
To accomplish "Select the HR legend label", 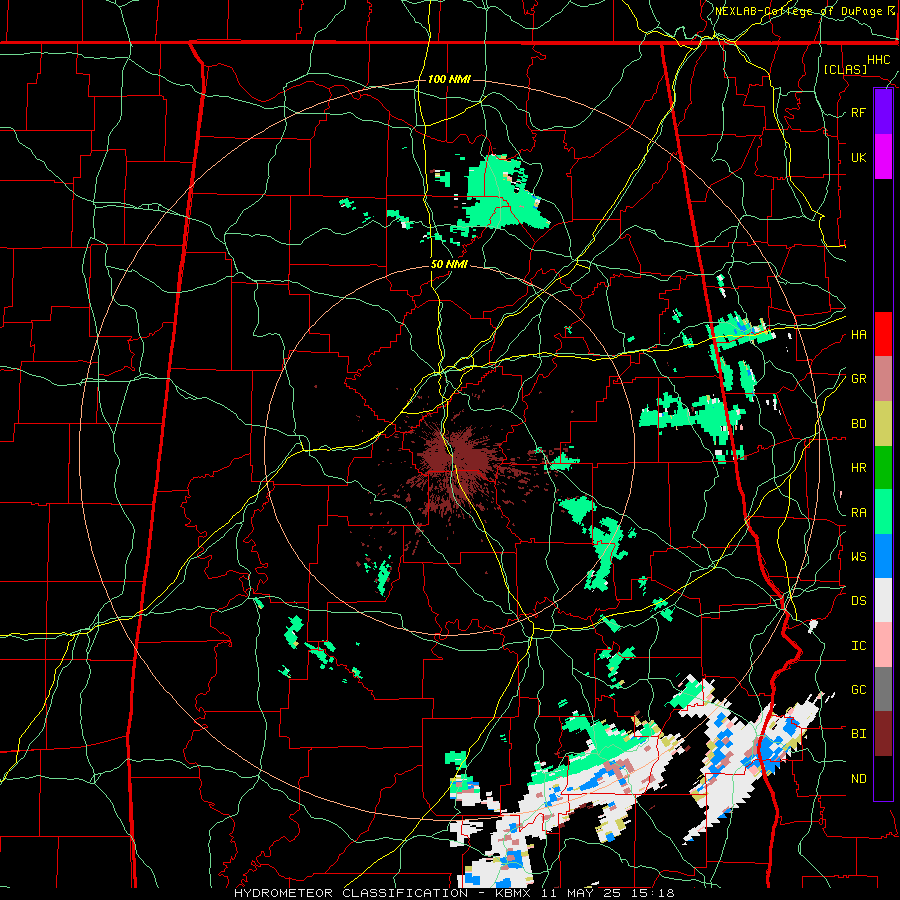I will coord(859,468).
